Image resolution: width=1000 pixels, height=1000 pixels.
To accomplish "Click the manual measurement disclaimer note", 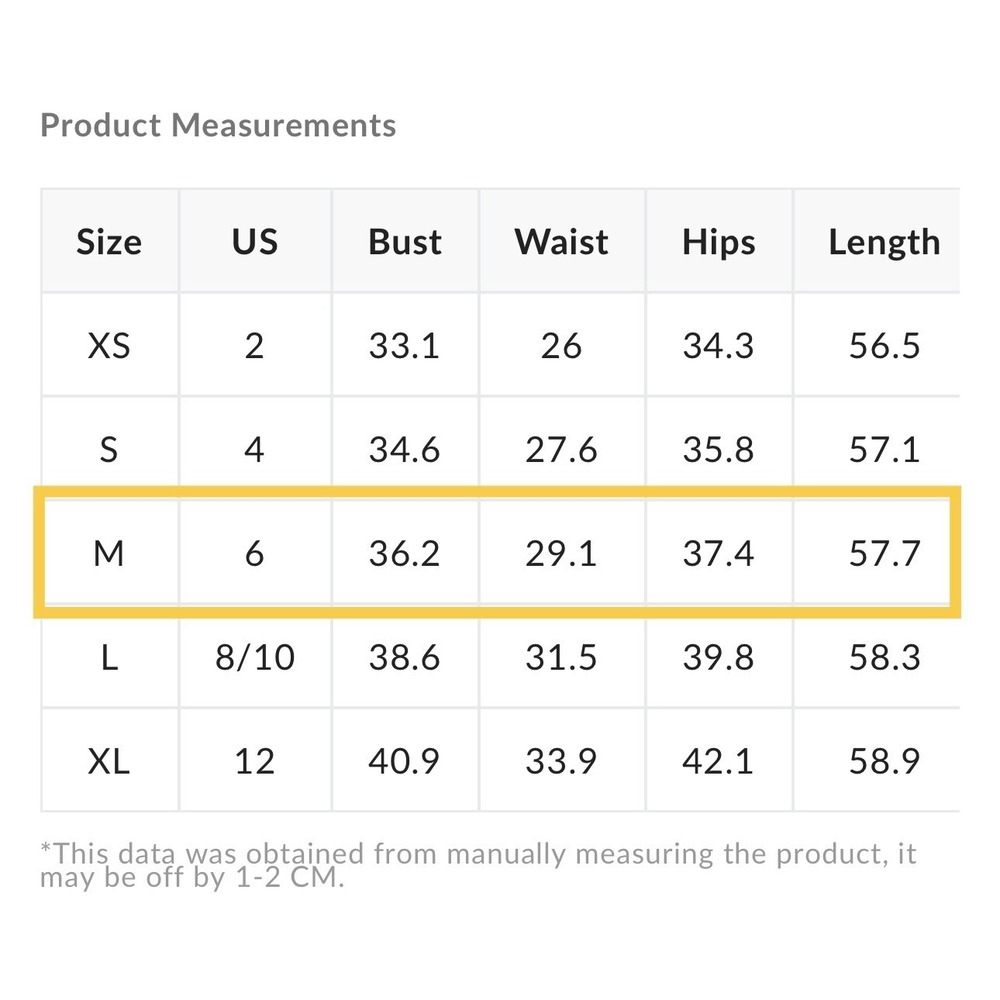I will 478,866.
